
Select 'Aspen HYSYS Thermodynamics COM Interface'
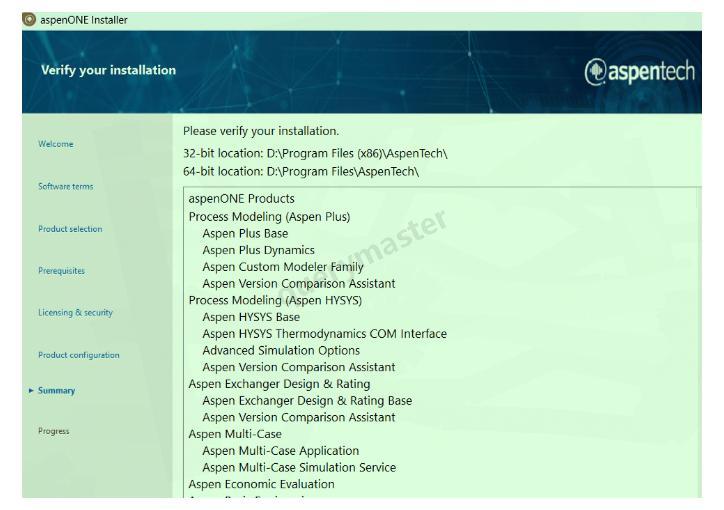tap(325, 334)
